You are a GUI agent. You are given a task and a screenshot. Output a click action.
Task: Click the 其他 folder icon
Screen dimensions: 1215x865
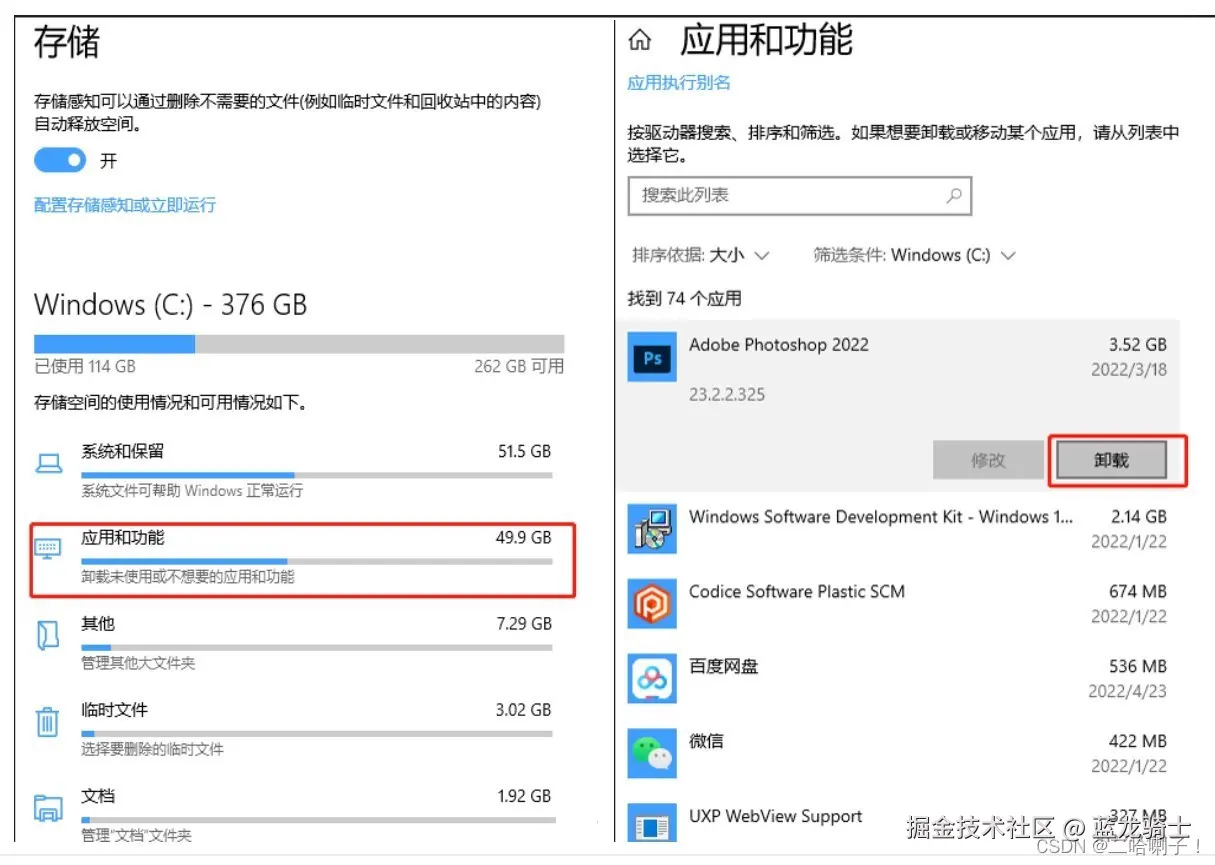(x=48, y=636)
